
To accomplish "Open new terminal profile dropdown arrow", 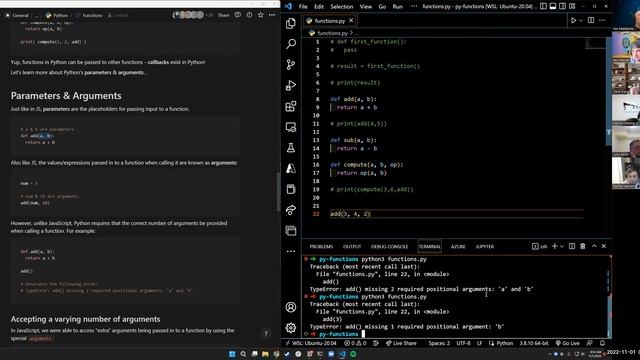I will pos(562,246).
